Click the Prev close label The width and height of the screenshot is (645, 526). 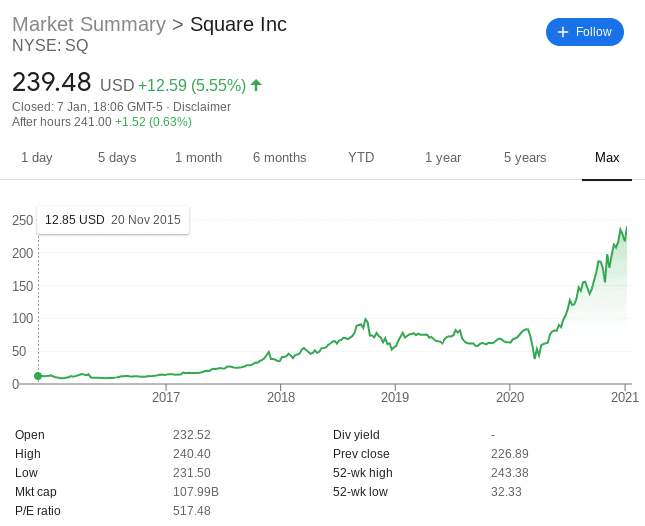[x=361, y=454]
